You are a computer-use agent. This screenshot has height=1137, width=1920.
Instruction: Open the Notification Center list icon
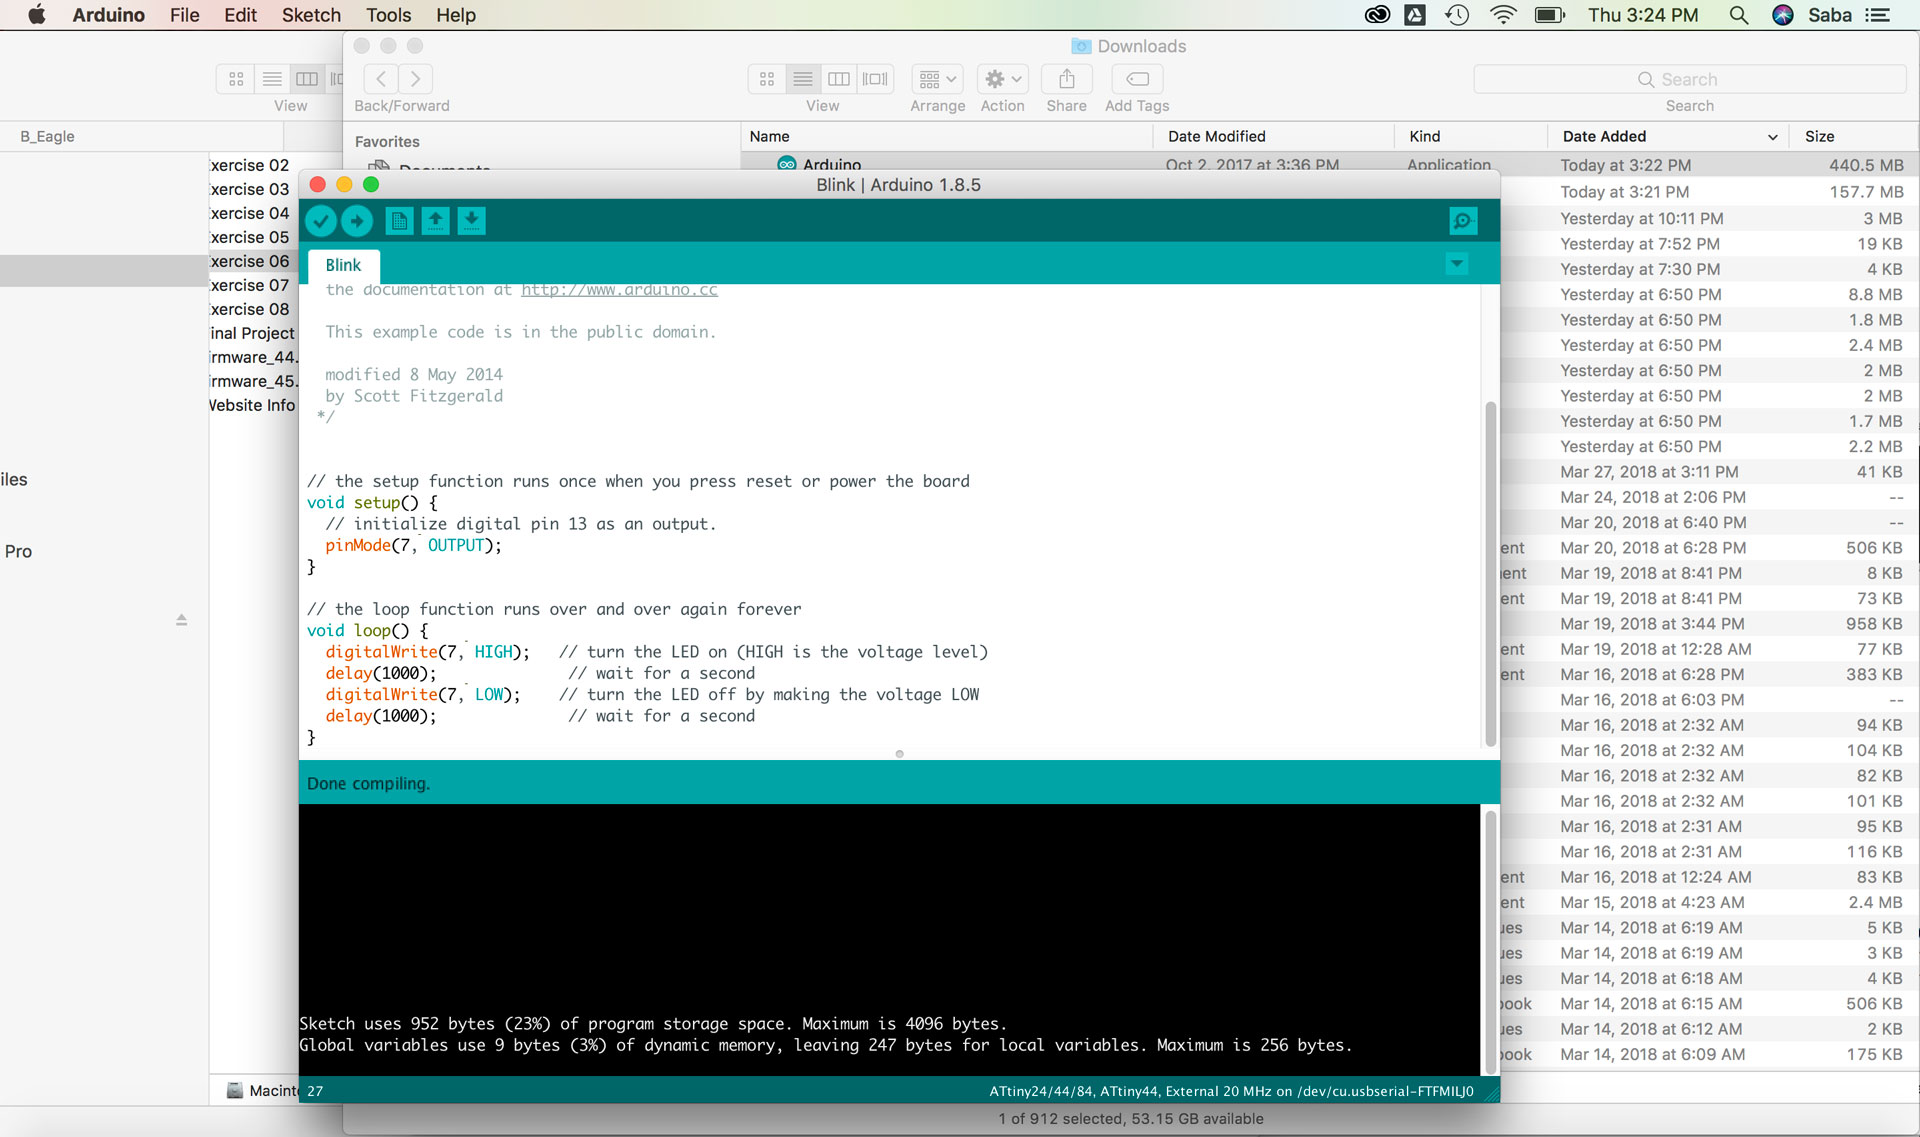tap(1878, 15)
